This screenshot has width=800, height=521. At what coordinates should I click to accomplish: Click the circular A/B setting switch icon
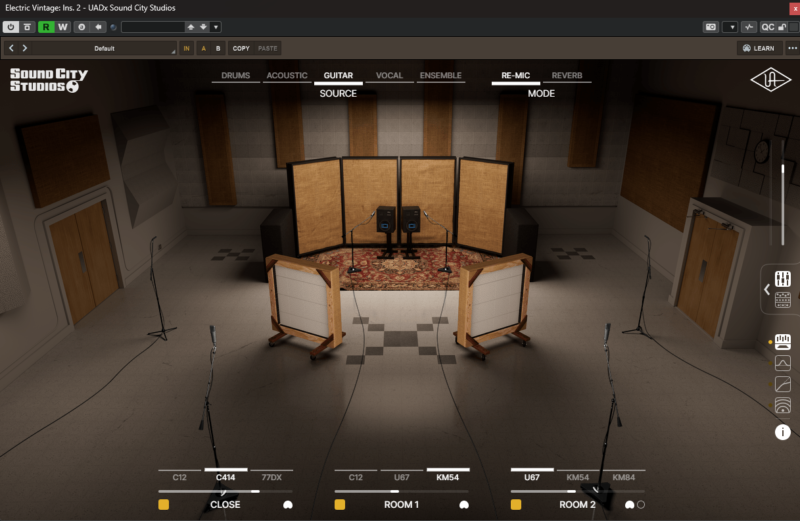coord(82,27)
